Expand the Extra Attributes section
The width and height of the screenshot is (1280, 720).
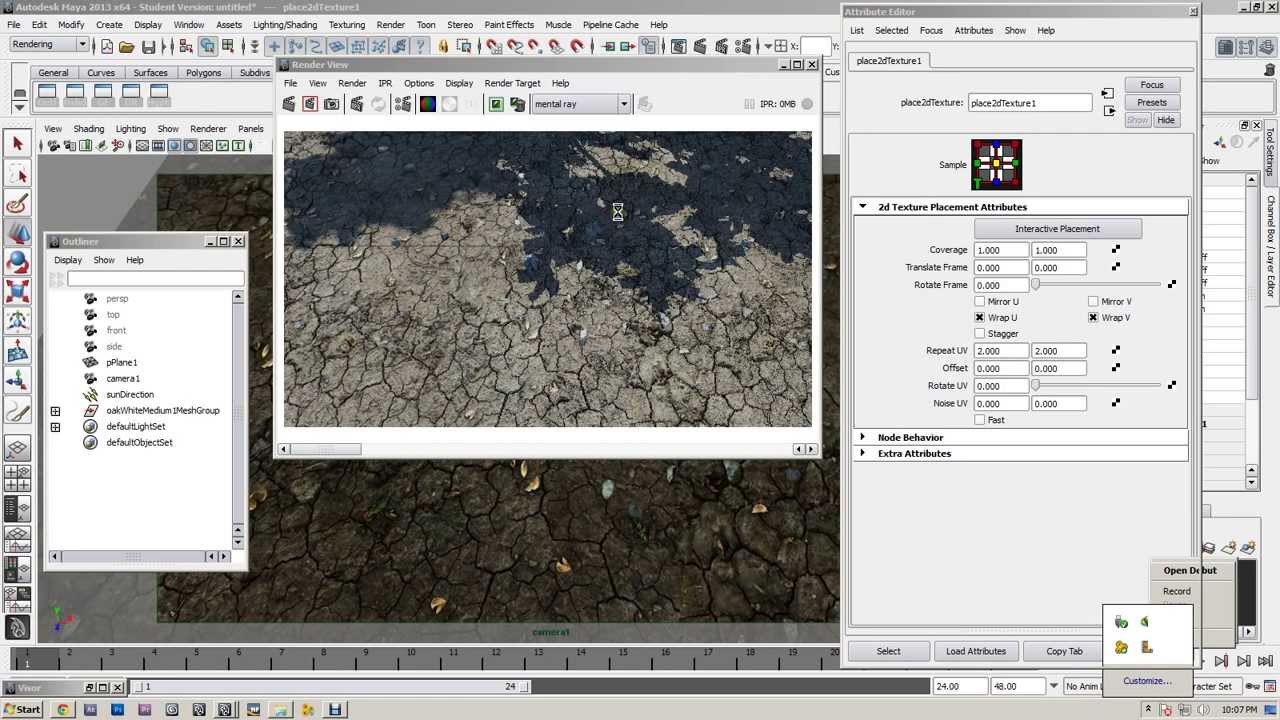pyautogui.click(x=863, y=453)
